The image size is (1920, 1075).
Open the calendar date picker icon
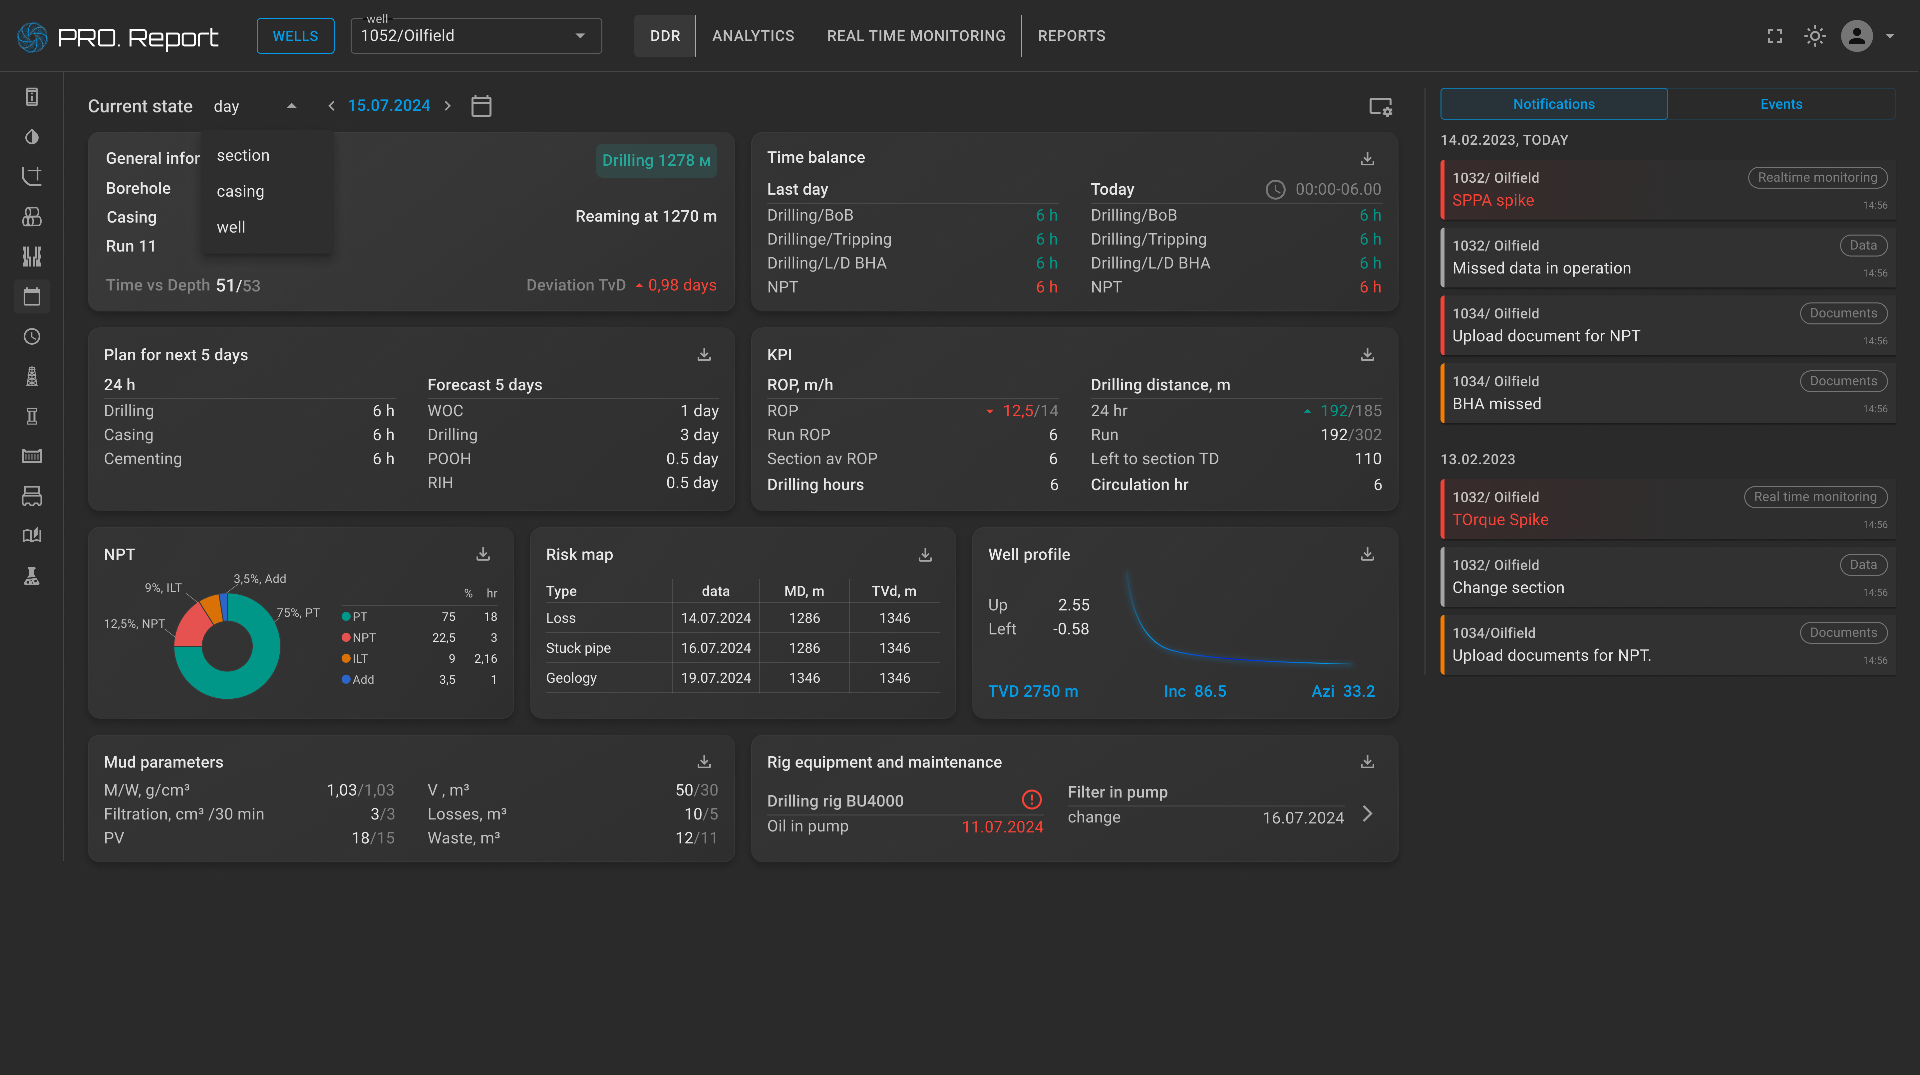[481, 106]
